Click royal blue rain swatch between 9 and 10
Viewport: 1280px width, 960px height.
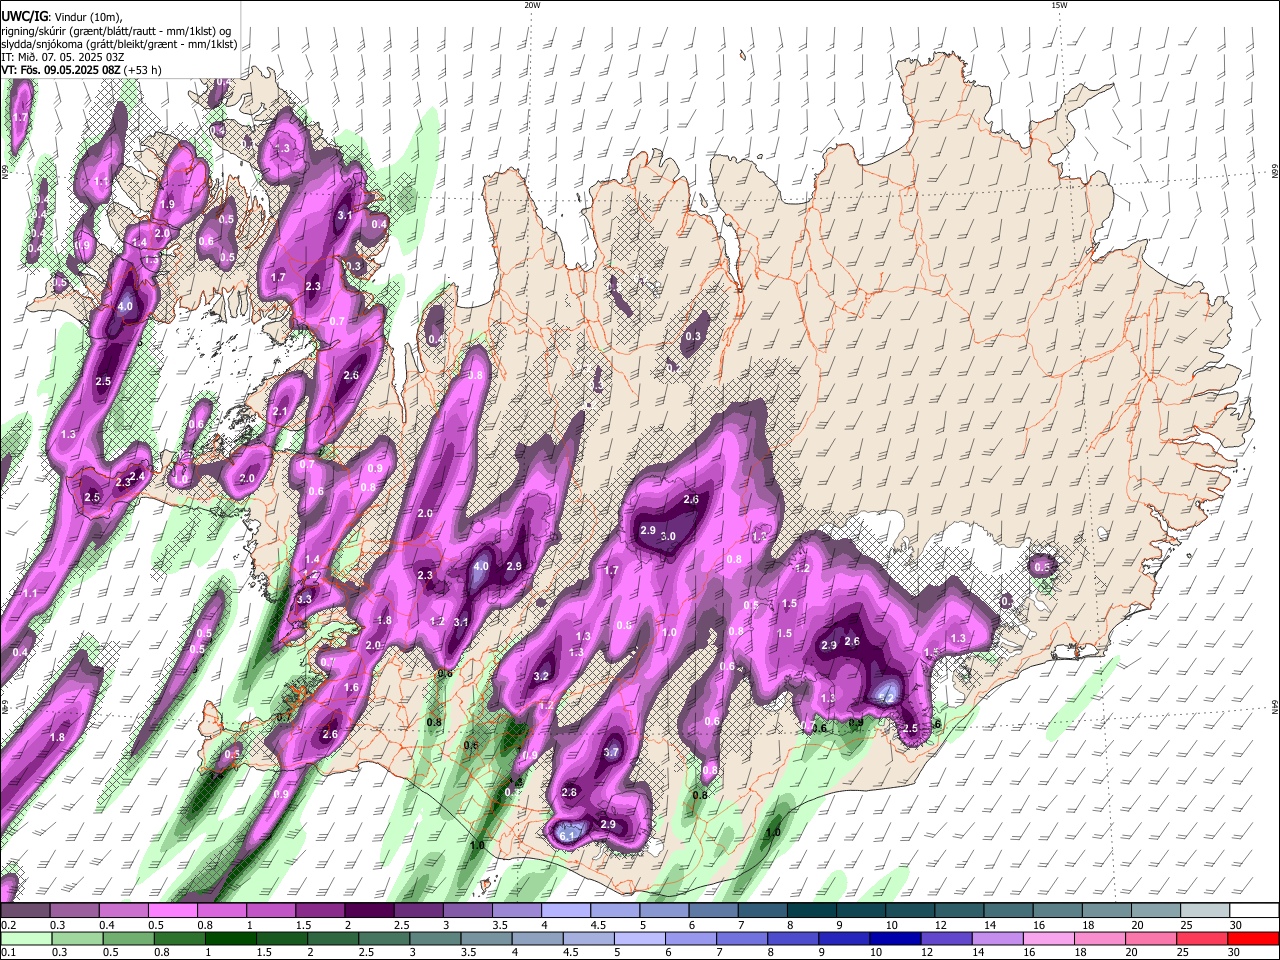pos(843,938)
